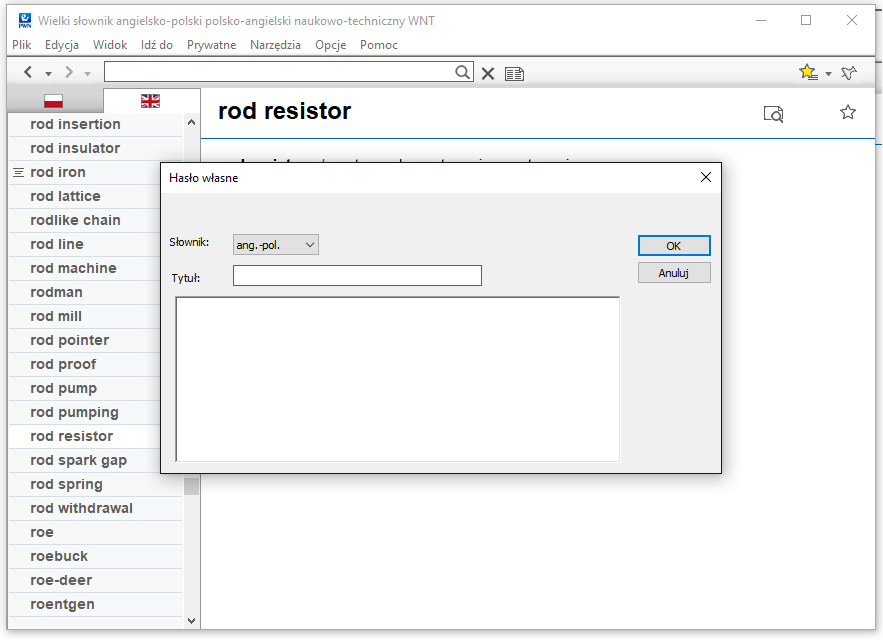Close the Hasło własne dialog
The width and height of the screenshot is (883, 640).
(706, 177)
